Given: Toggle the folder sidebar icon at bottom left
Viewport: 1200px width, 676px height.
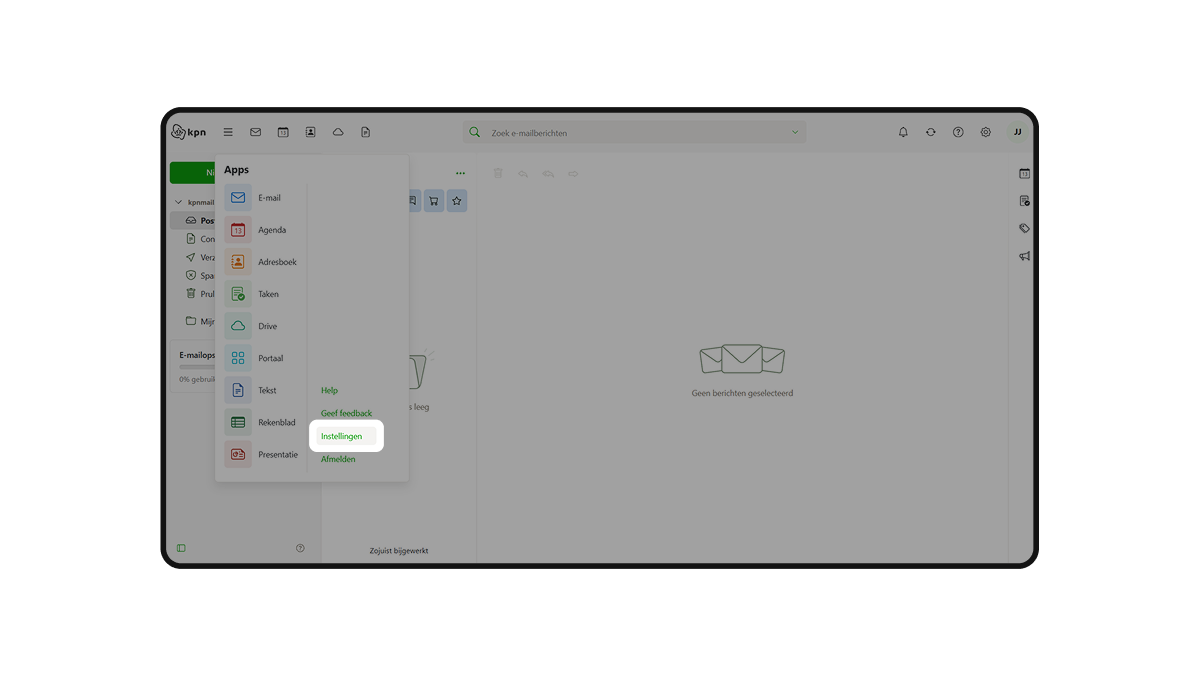Looking at the screenshot, I should 181,548.
